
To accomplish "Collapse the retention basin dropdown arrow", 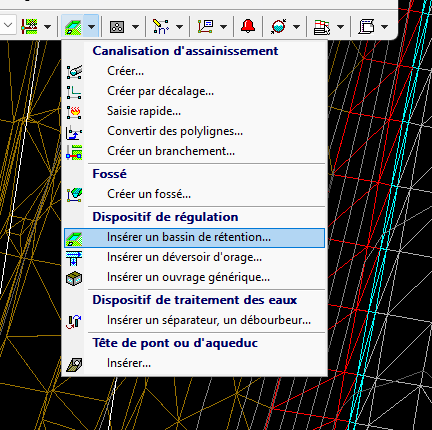I will (91, 26).
